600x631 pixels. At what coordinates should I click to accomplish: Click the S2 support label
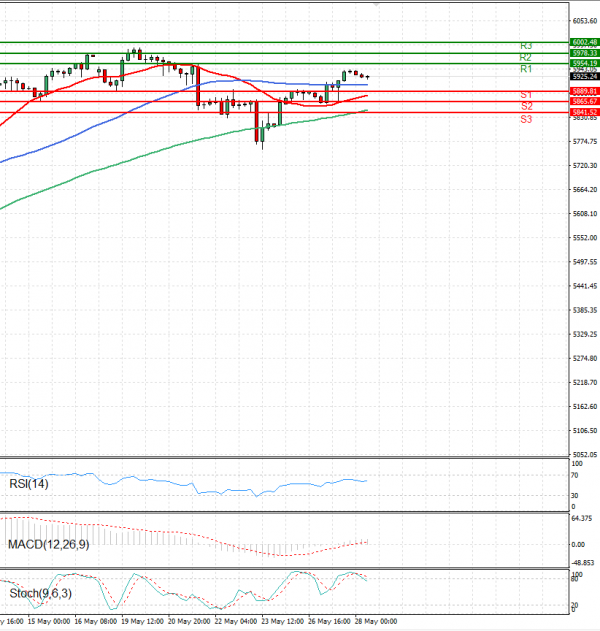pos(526,106)
